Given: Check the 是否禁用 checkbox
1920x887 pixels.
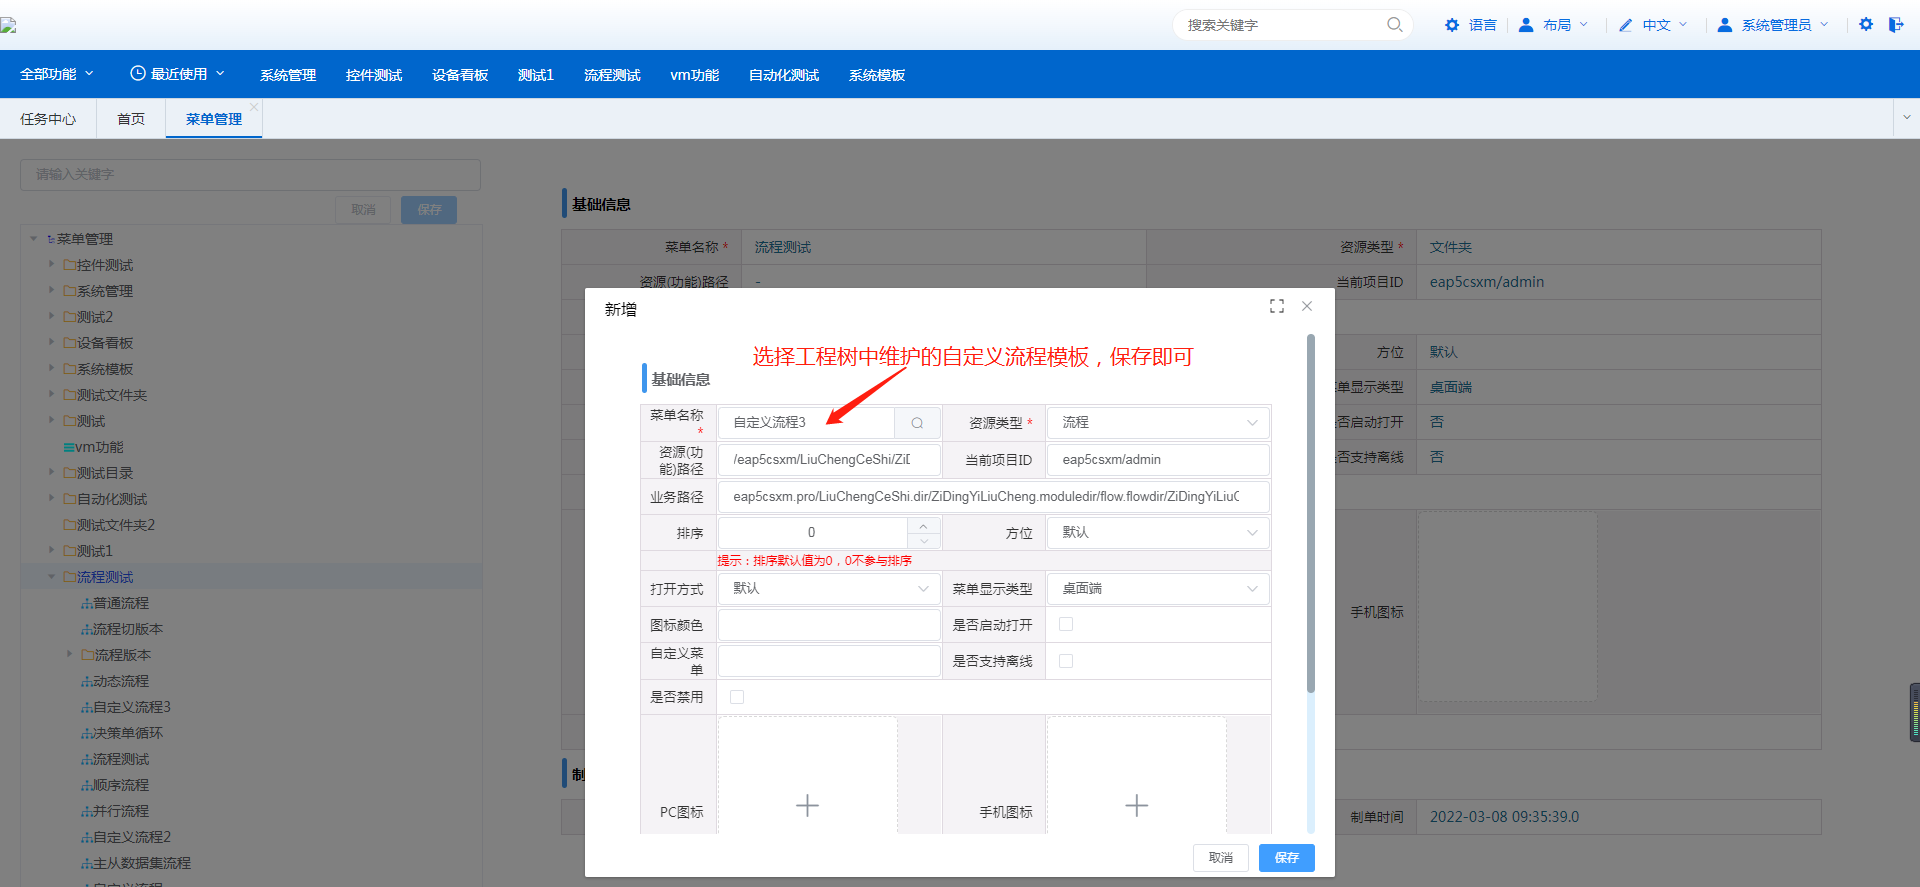Looking at the screenshot, I should 737,697.
